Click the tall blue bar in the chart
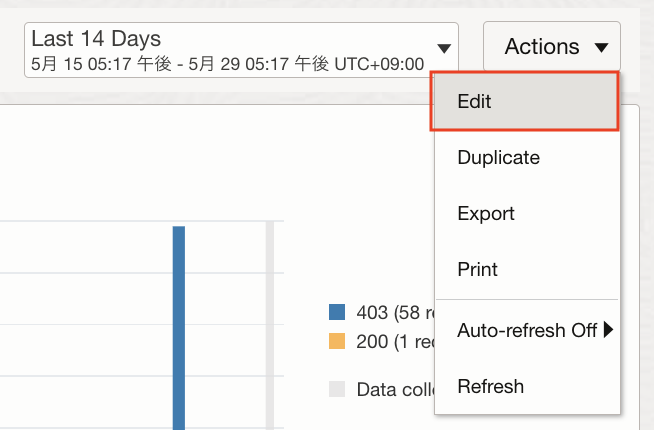The height and width of the screenshot is (430, 654). click(x=179, y=328)
